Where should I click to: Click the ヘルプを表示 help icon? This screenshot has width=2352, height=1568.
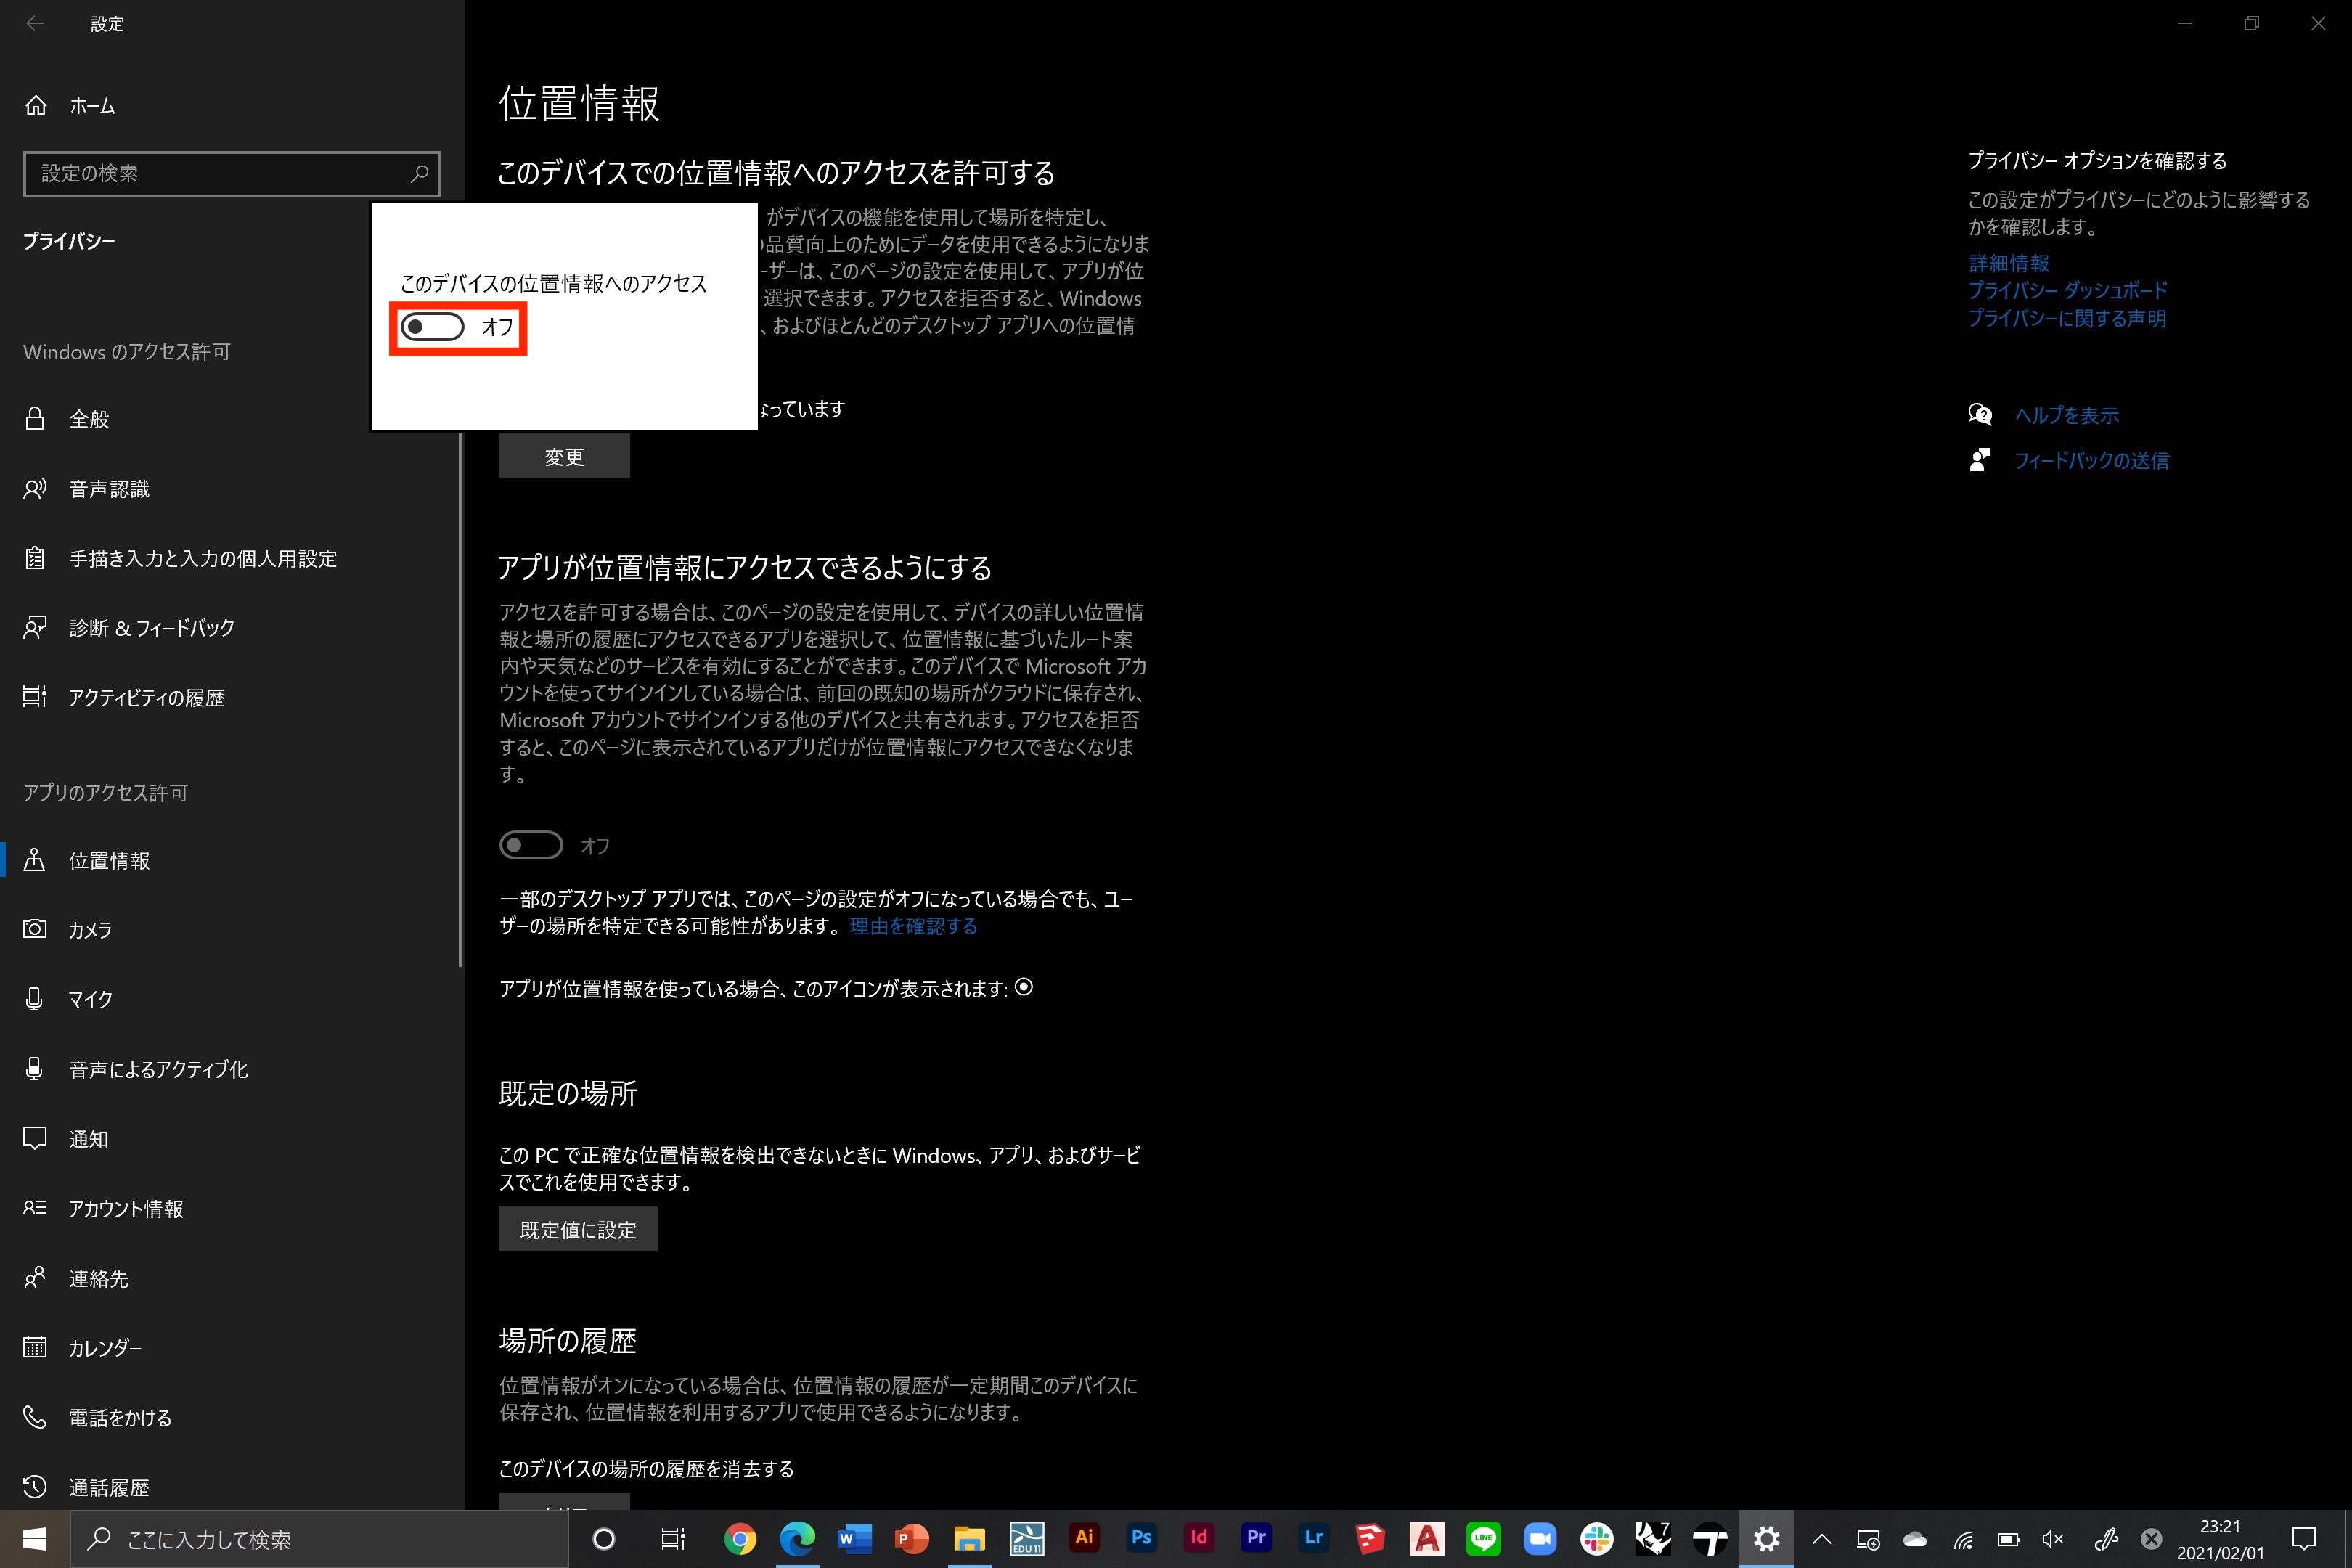1979,415
